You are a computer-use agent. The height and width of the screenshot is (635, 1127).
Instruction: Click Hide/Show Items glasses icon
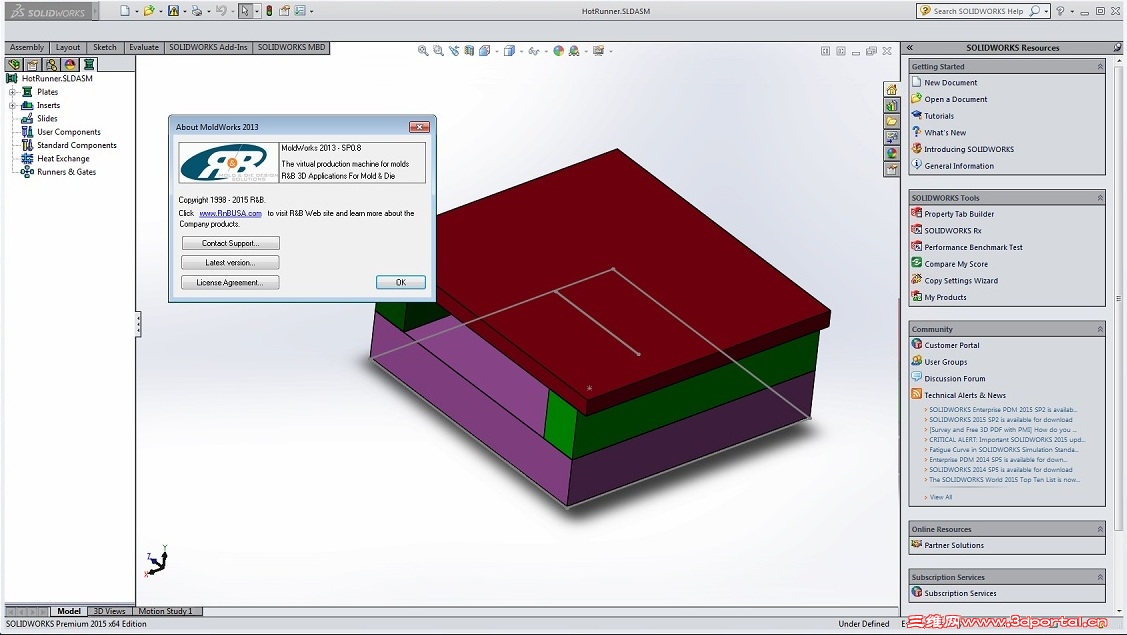click(533, 51)
